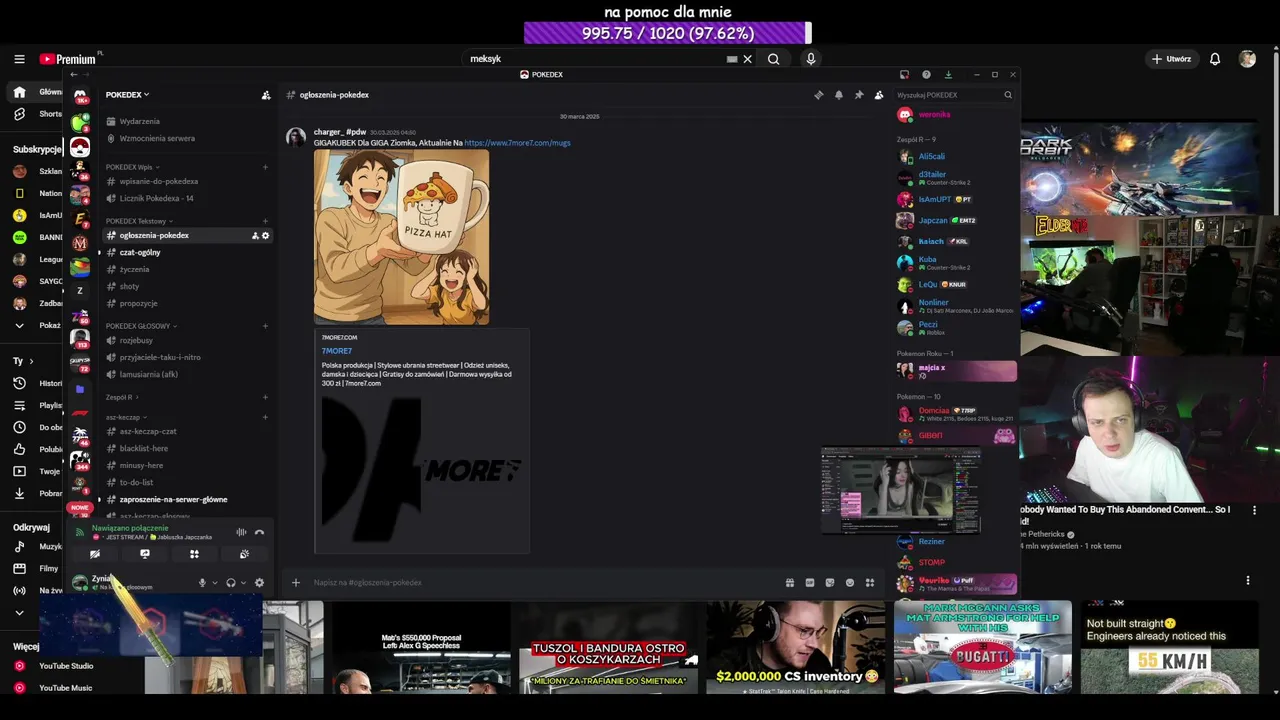1280x720 pixels.
Task: Open microphone input options arrow
Action: pyautogui.click(x=214, y=583)
